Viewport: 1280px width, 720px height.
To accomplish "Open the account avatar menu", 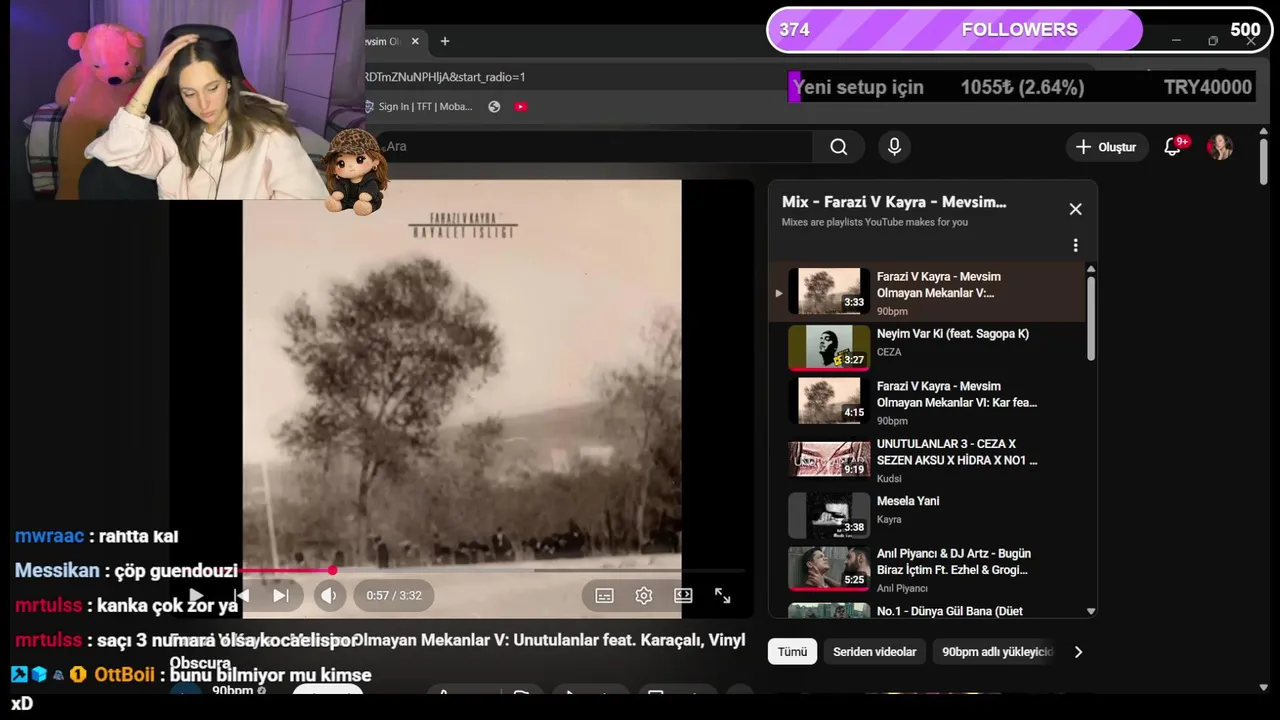I will pyautogui.click(x=1219, y=147).
